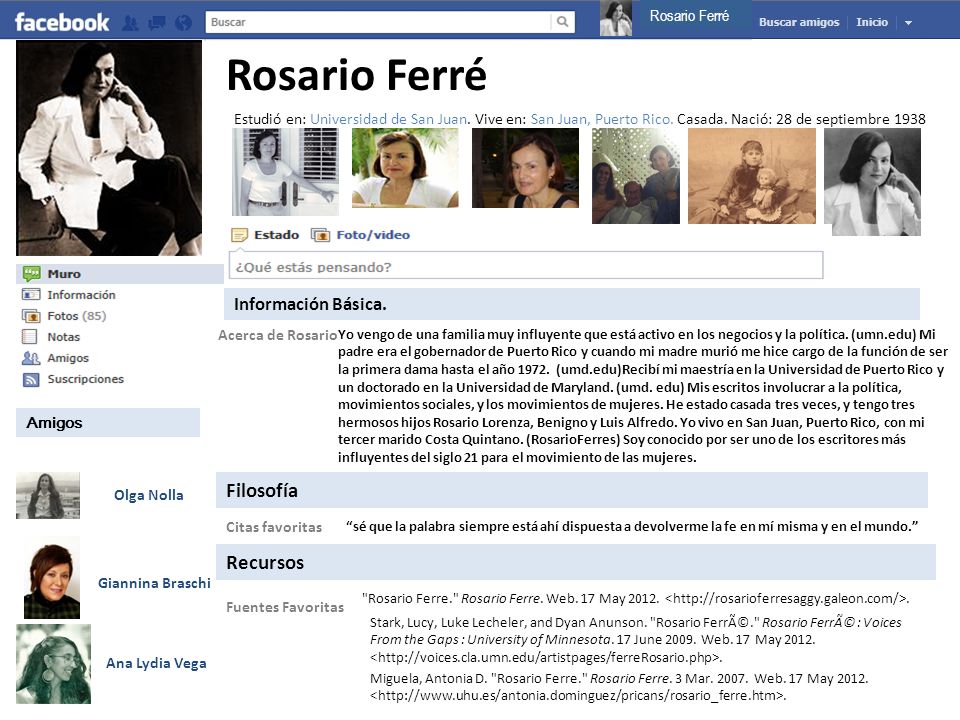Open Suscripciones in the left sidebar

pos(86,379)
